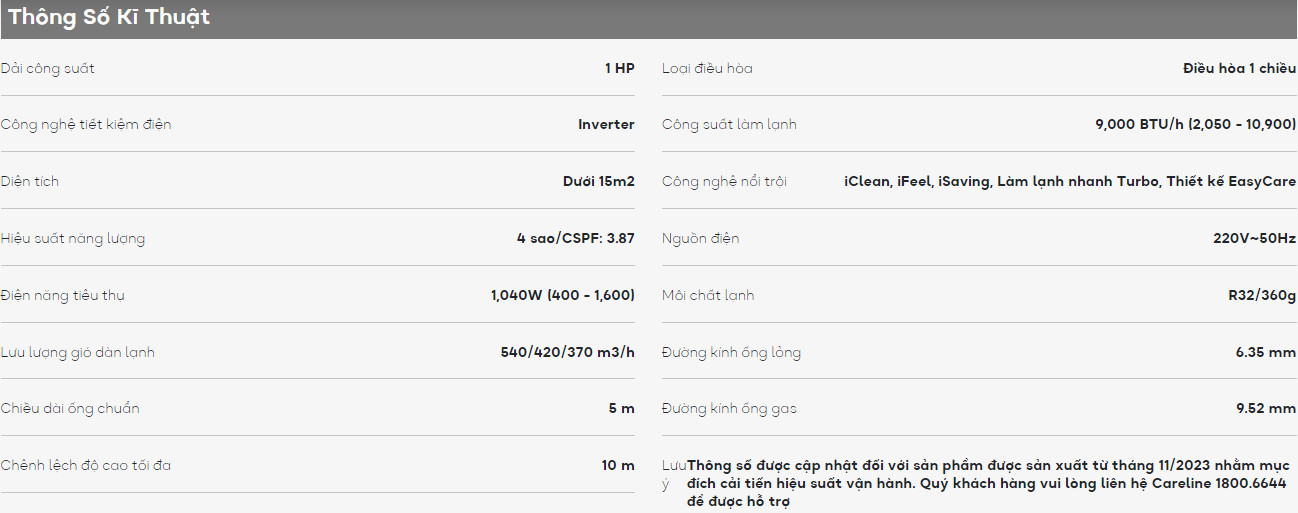Click the "540/420/370 m3/h" airflow value
Viewport: 1298px width, 513px height.
[x=567, y=353]
